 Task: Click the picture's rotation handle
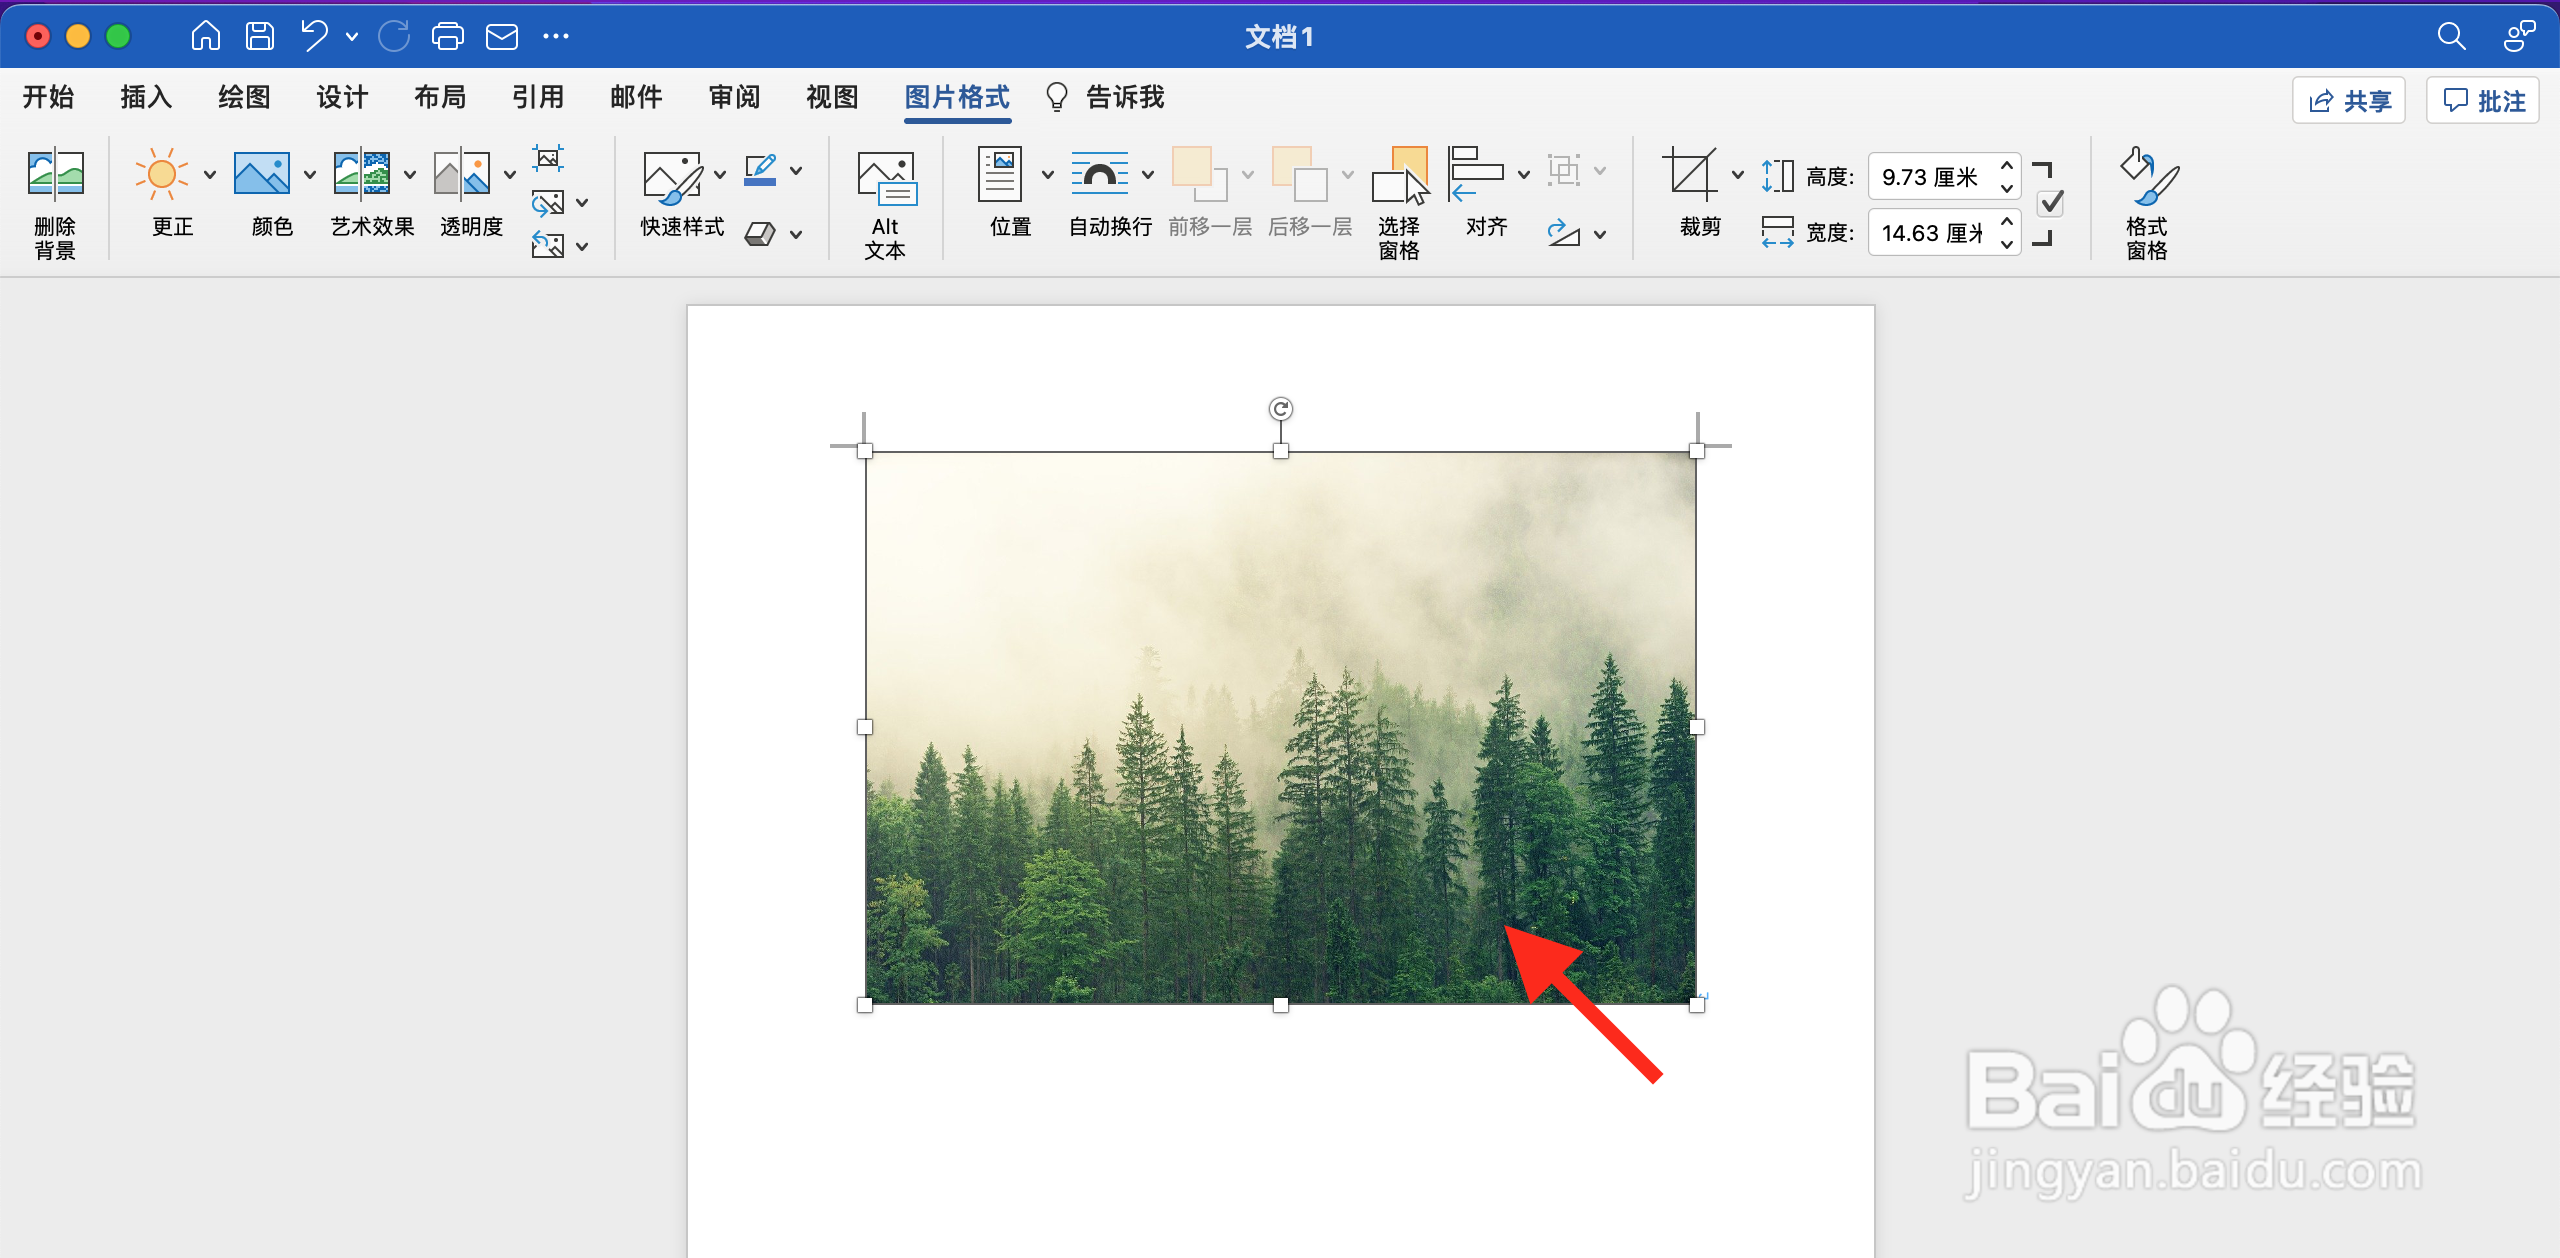coord(1281,409)
